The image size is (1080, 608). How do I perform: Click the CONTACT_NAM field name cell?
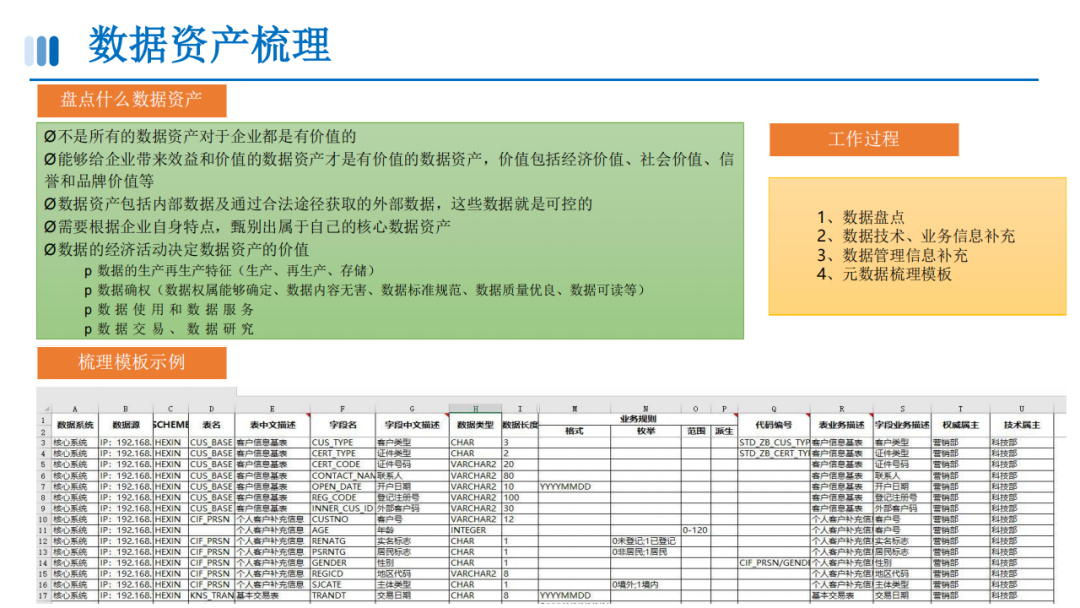pos(342,476)
